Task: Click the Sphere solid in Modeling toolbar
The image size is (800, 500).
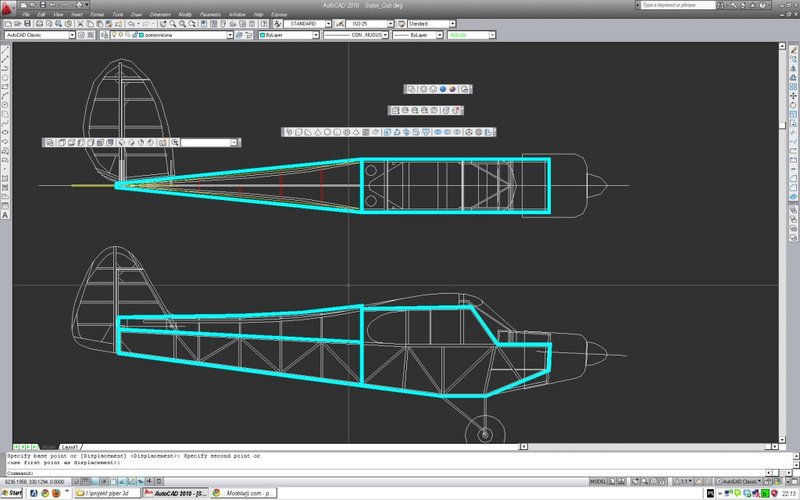Action: (x=327, y=132)
